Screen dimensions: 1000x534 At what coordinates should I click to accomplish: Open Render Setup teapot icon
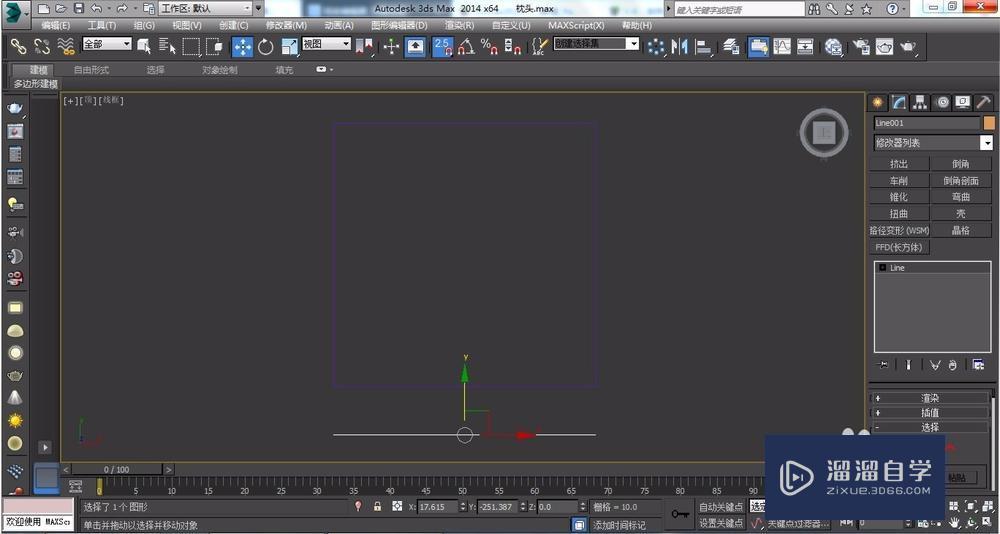[861, 46]
